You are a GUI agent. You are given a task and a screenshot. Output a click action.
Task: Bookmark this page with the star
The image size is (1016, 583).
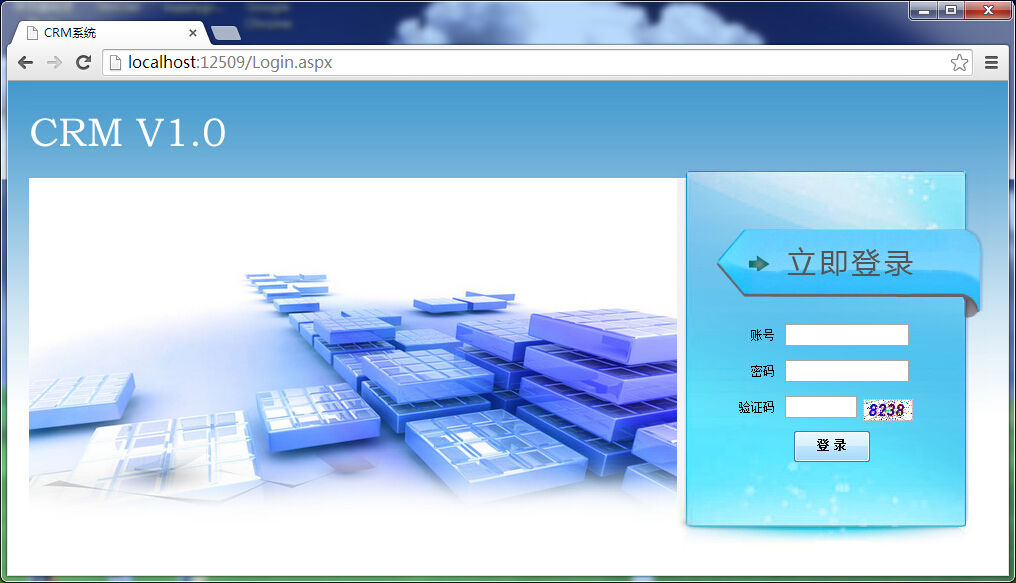click(x=959, y=63)
